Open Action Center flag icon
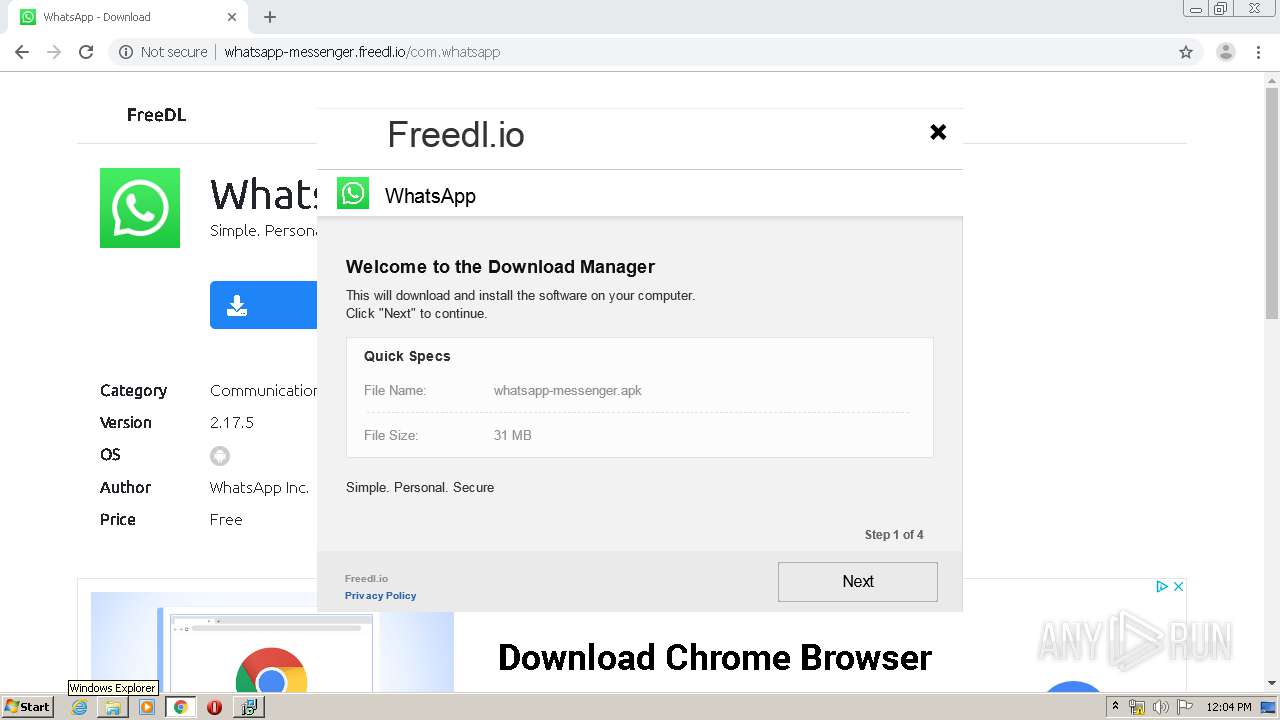Screen dimensions: 1280x720 1185,707
